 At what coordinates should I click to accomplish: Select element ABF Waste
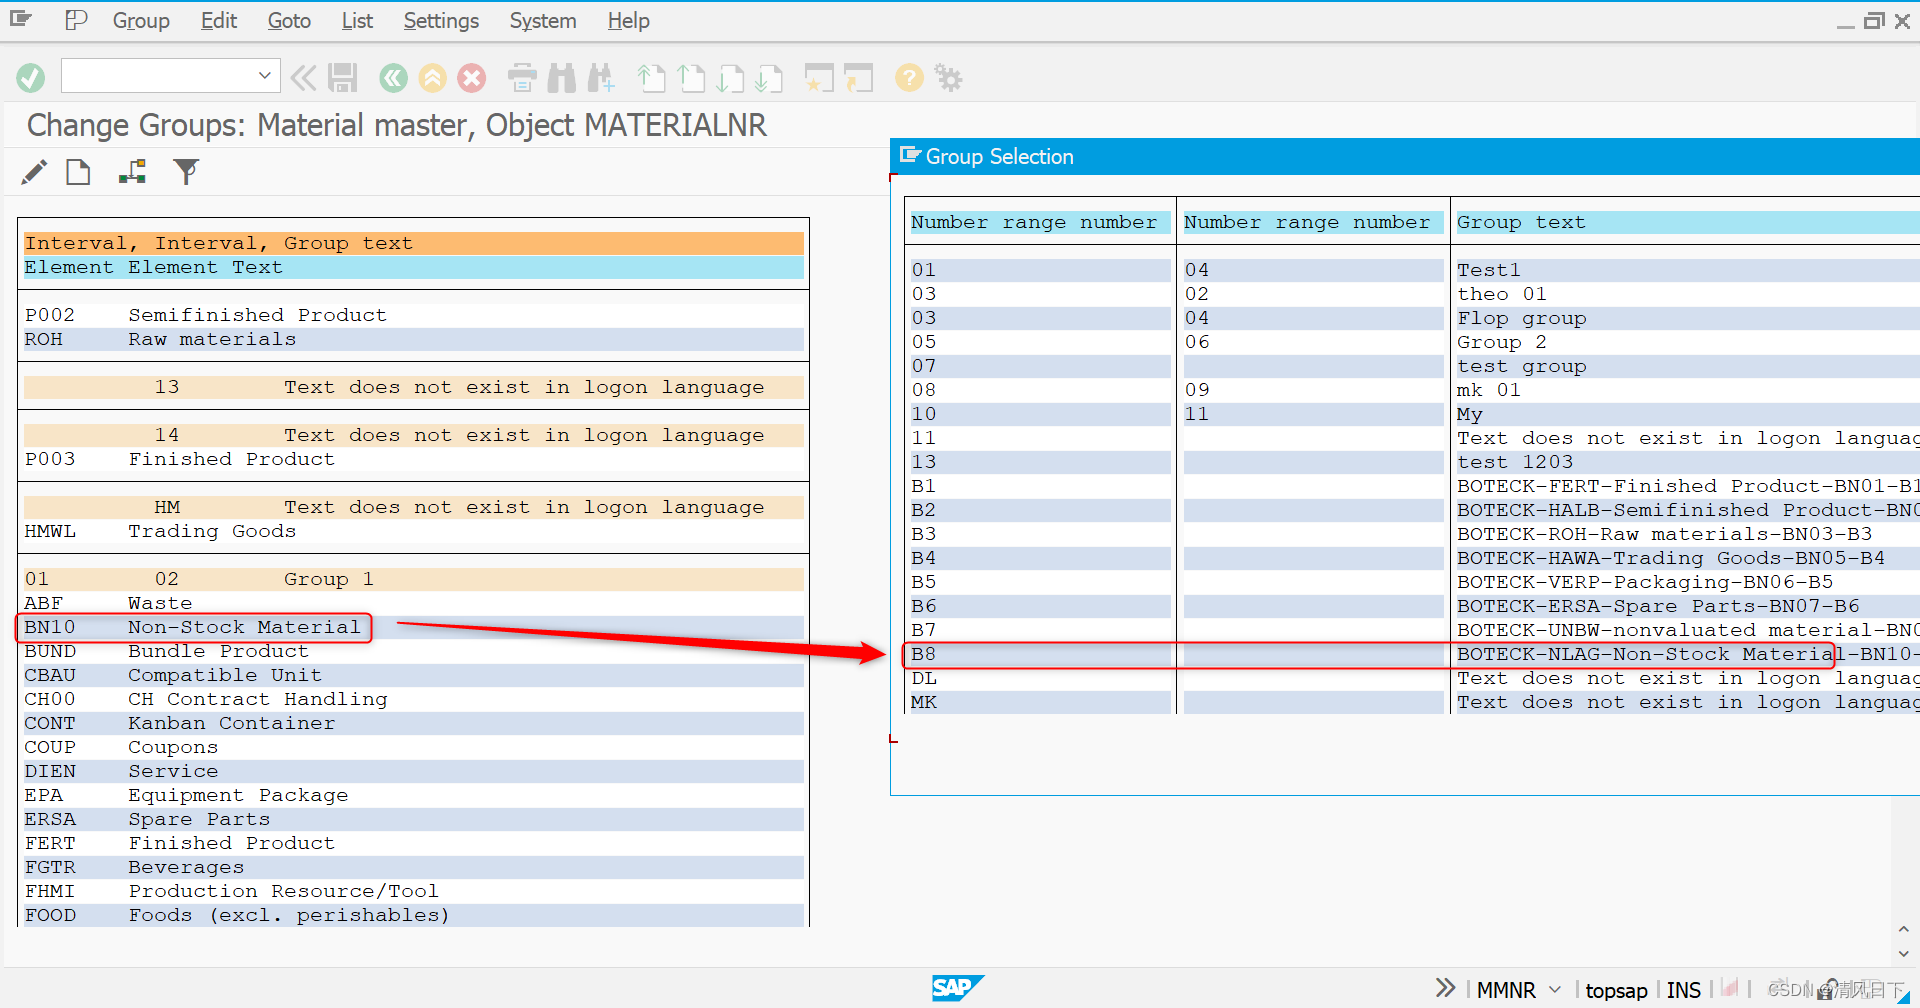coord(413,603)
